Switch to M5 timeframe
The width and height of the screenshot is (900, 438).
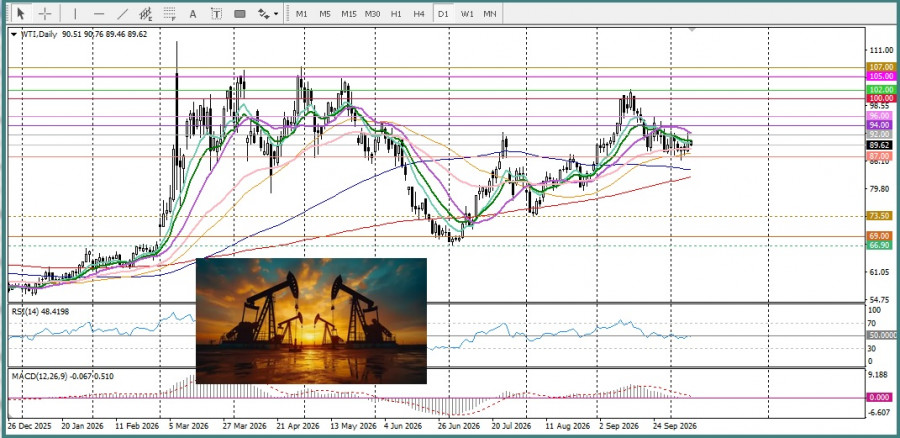click(x=325, y=14)
